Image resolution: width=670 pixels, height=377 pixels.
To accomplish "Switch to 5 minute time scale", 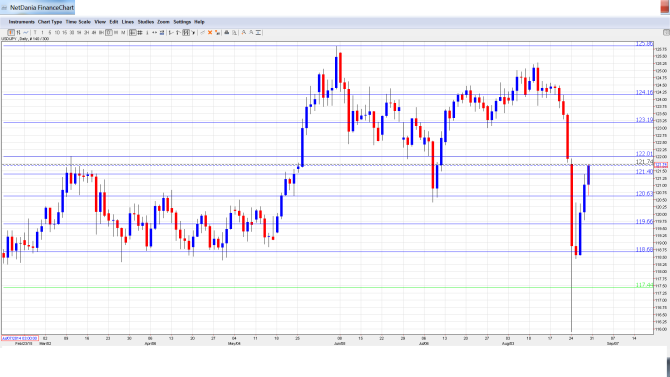I will coord(50,32).
